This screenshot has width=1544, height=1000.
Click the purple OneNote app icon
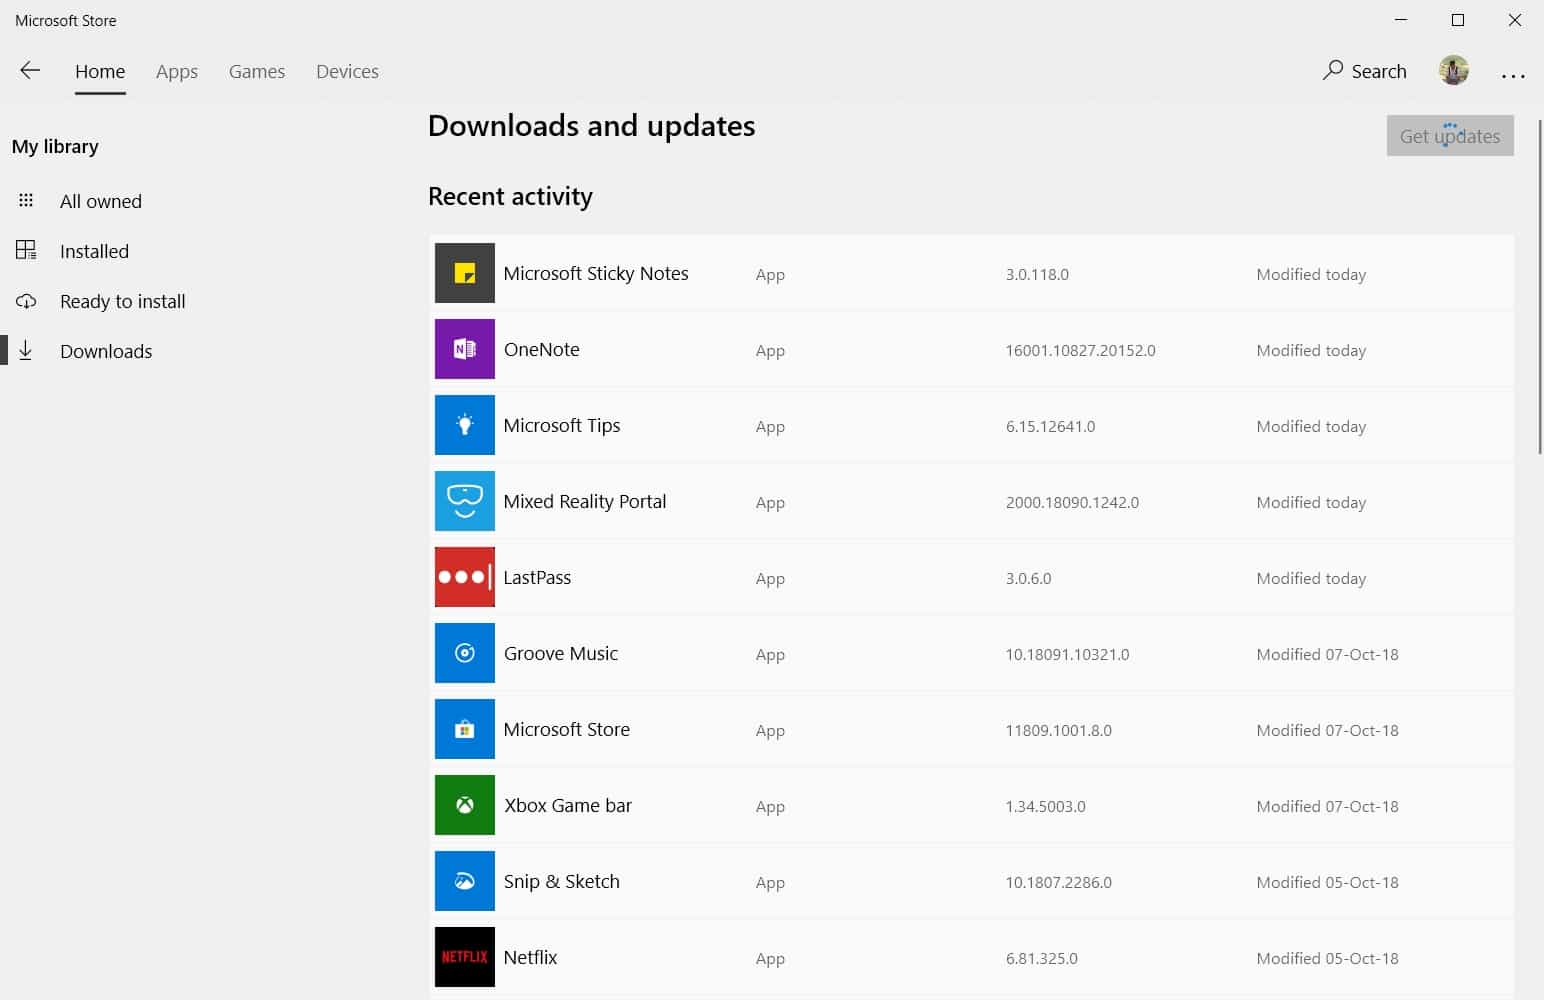pos(464,349)
